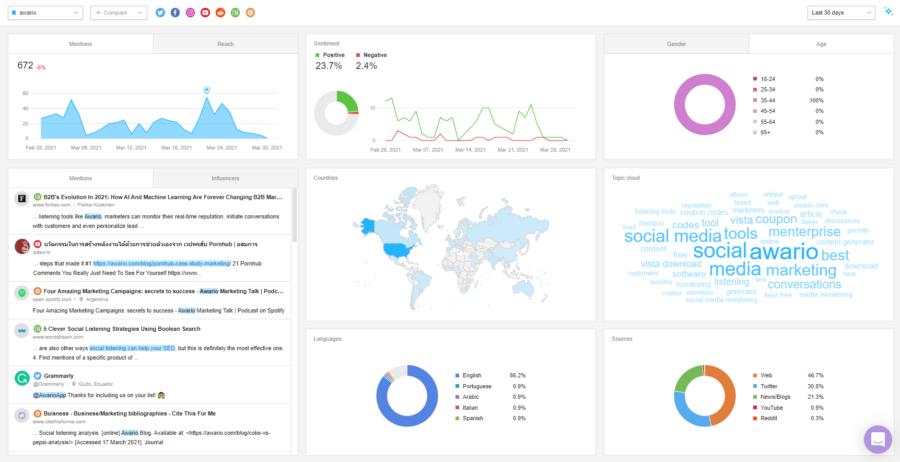Click "menterprise" in the topic cloud

click(x=804, y=232)
